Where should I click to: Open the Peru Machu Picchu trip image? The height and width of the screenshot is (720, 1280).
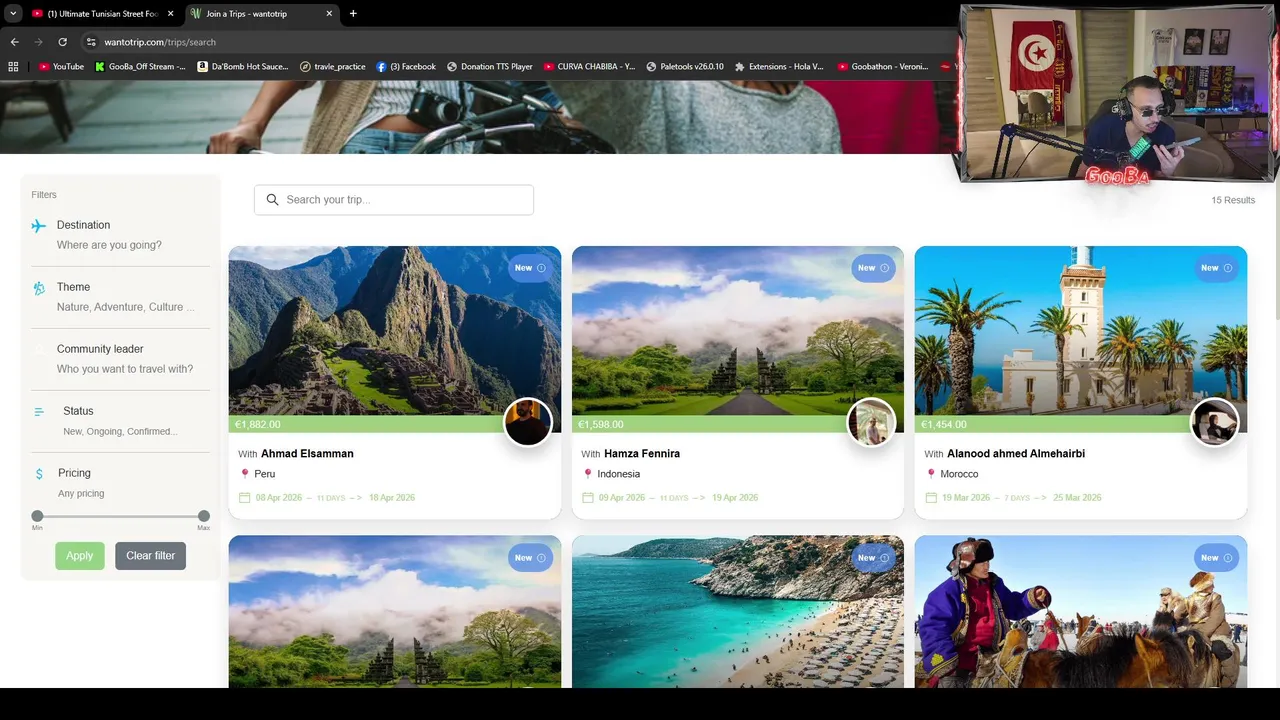(x=395, y=331)
